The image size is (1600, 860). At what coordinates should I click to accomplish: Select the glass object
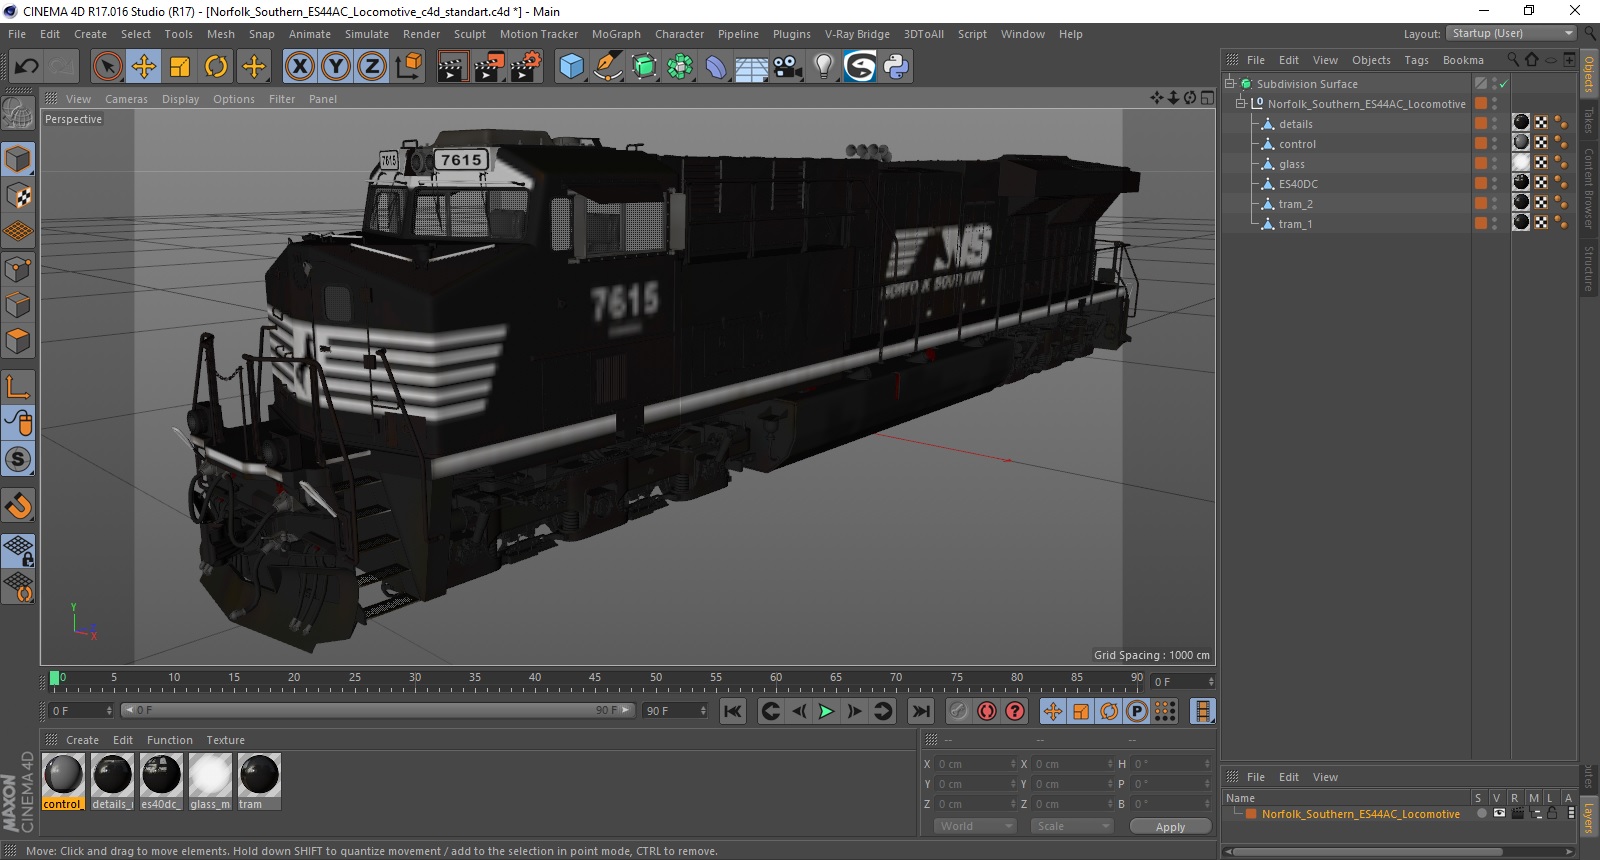(1291, 164)
